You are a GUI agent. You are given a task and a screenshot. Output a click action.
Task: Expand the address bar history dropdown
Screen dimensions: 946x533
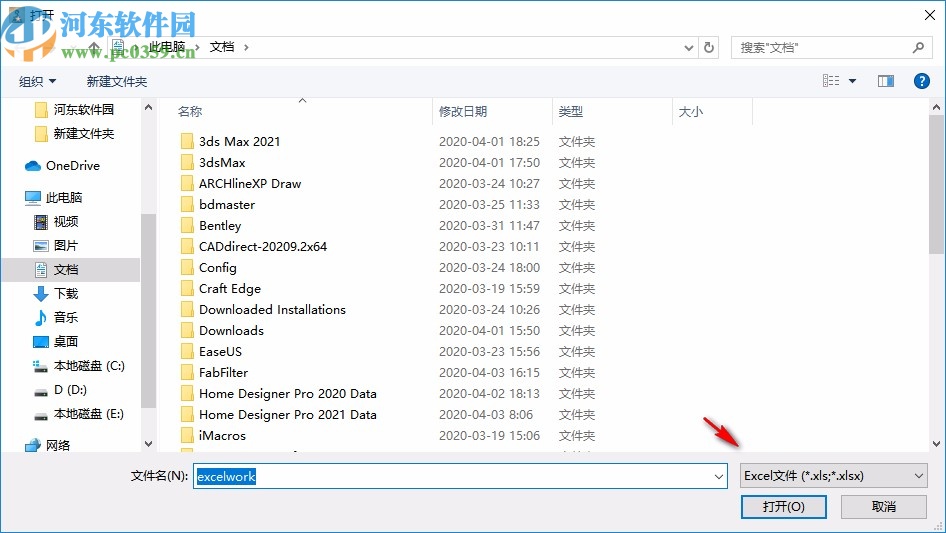coord(688,48)
